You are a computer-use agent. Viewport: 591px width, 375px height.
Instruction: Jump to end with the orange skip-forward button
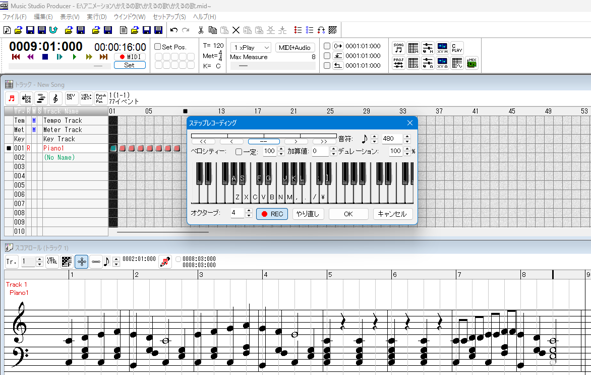point(103,57)
